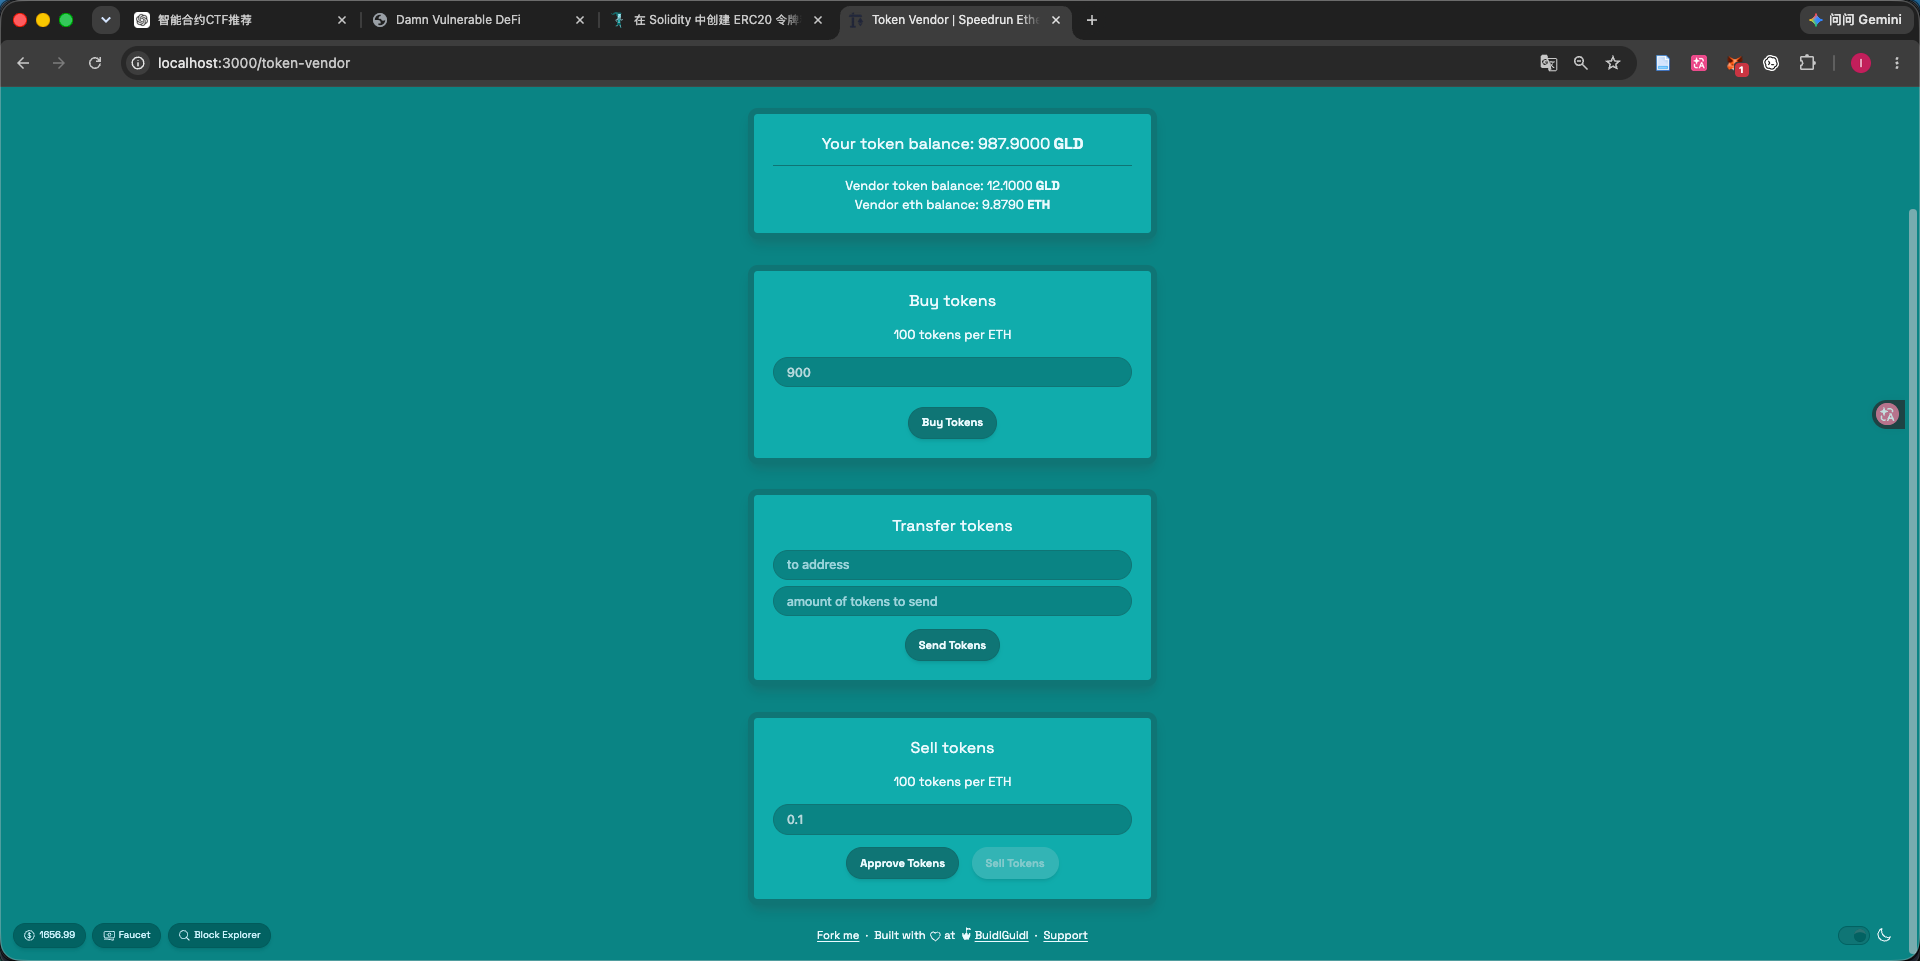Screen dimensions: 1920x961
Task: Focus amount of tokens to send field
Action: click(952, 601)
